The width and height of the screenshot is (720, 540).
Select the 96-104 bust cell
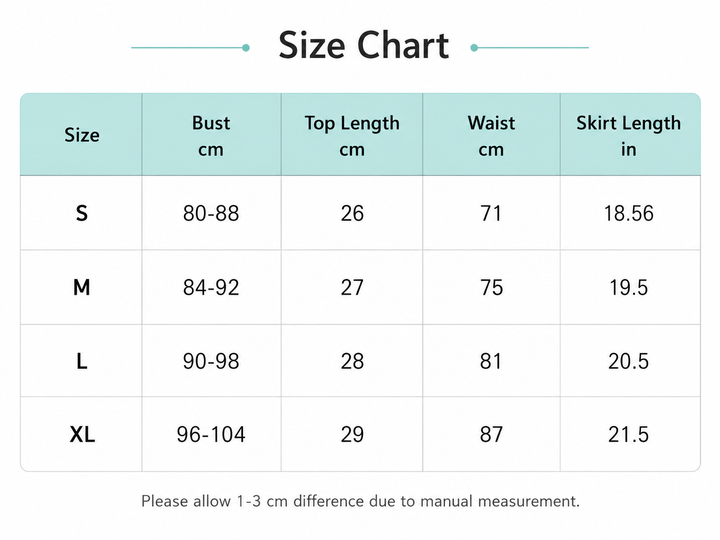coord(211,434)
